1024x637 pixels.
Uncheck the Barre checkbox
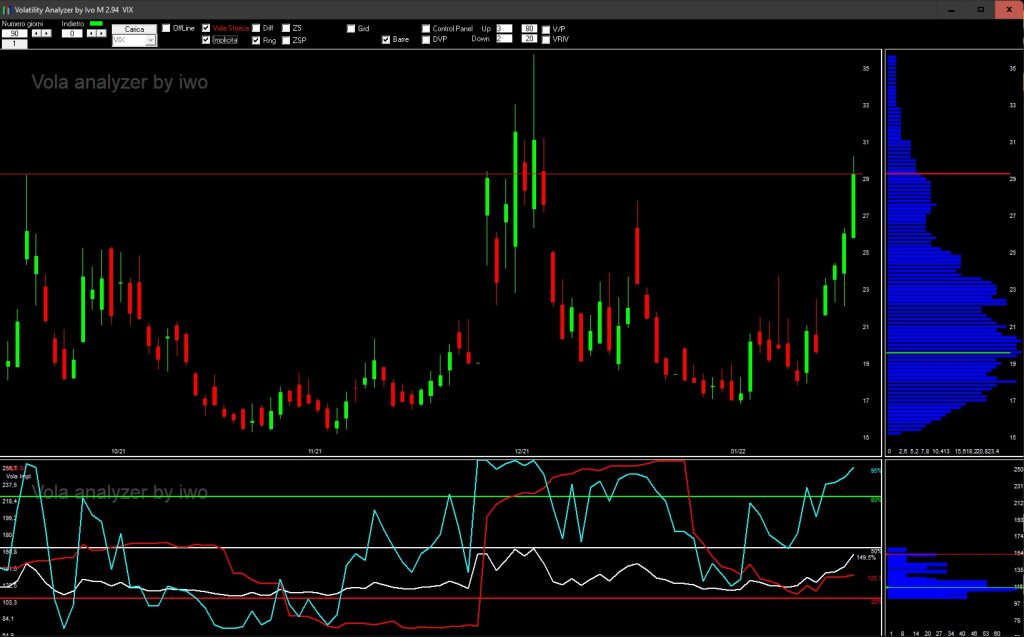coord(386,40)
